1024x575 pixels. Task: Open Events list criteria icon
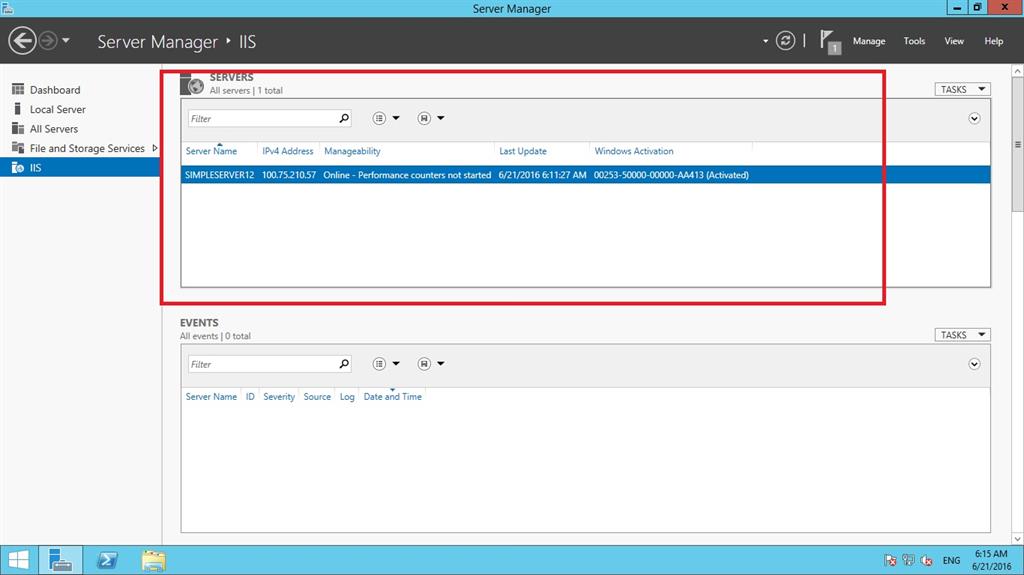point(379,364)
